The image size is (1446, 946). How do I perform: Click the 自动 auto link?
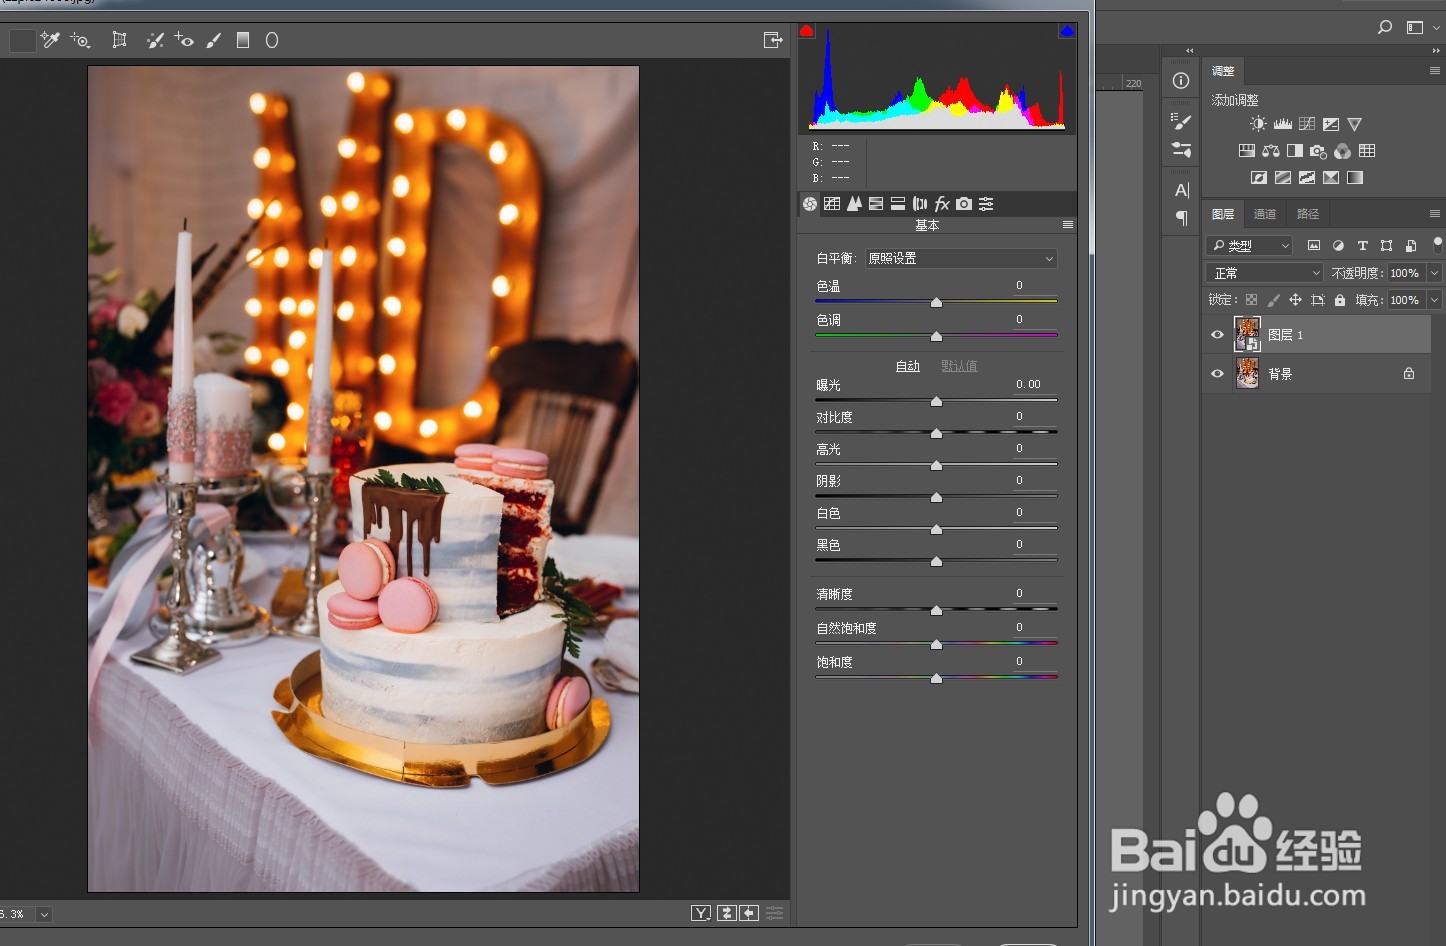pos(908,366)
